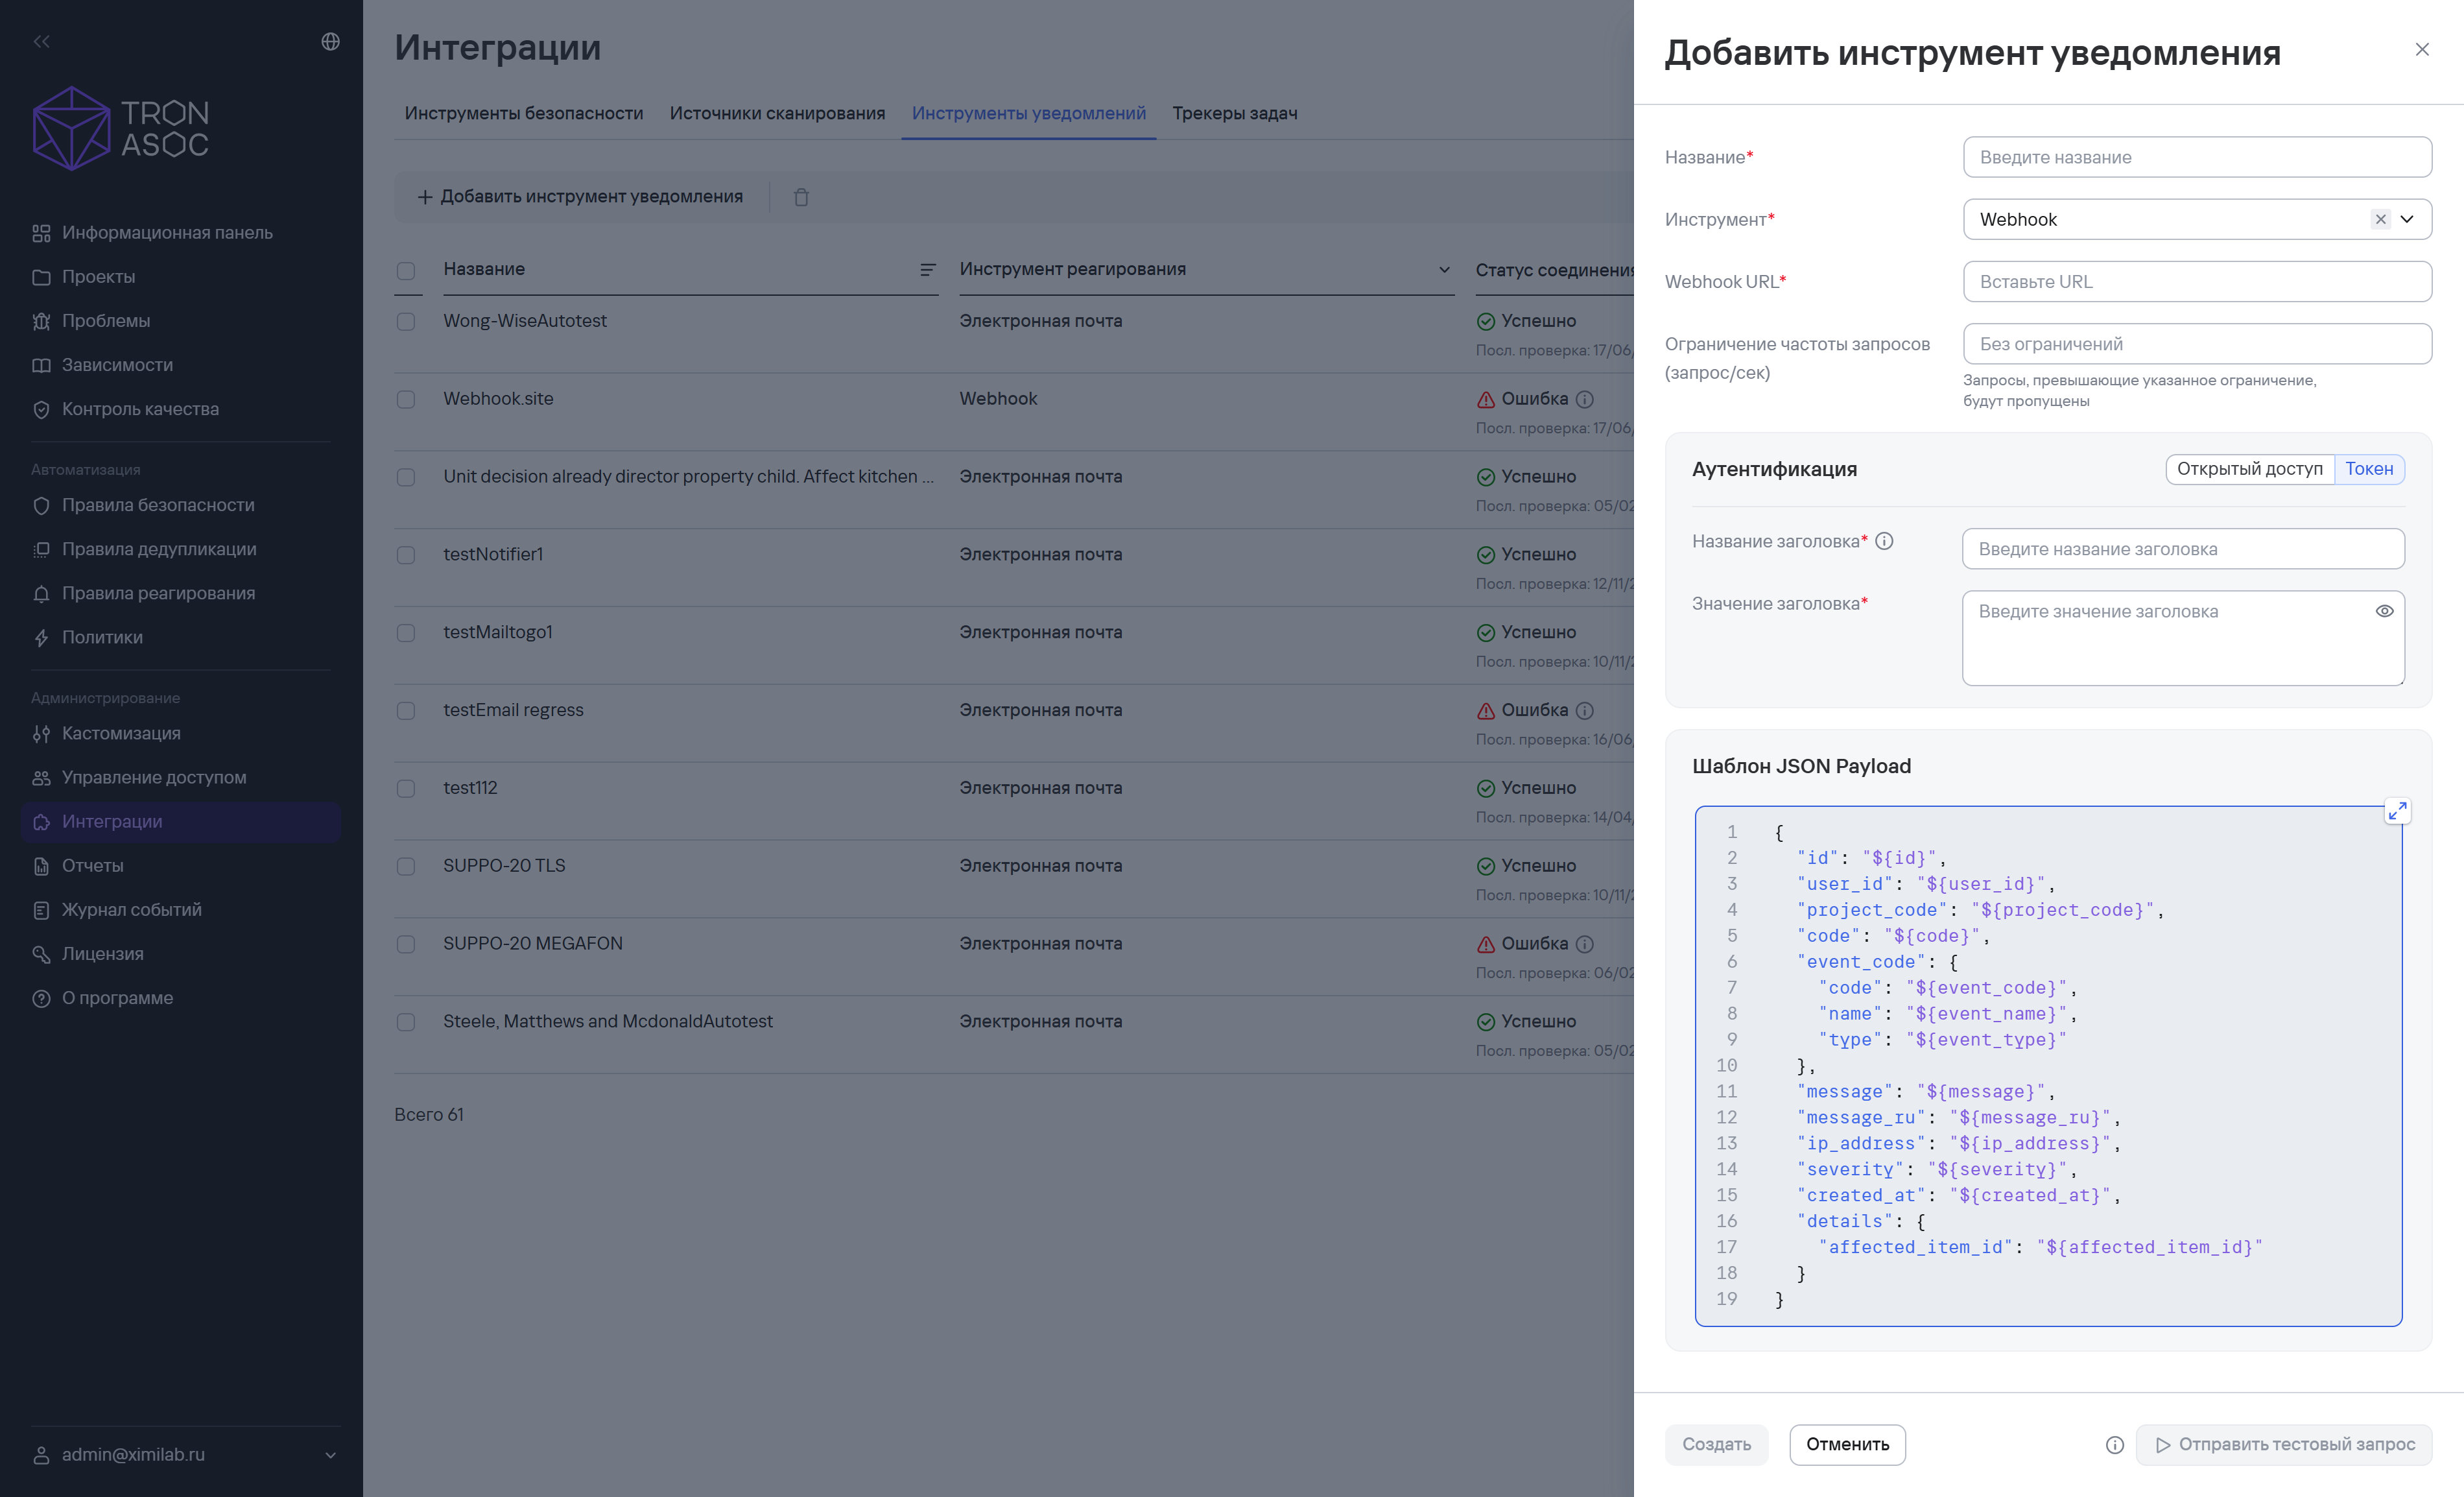The width and height of the screenshot is (2464, 1497).
Task: Select Открытый доступ authentication option
Action: [x=2249, y=469]
